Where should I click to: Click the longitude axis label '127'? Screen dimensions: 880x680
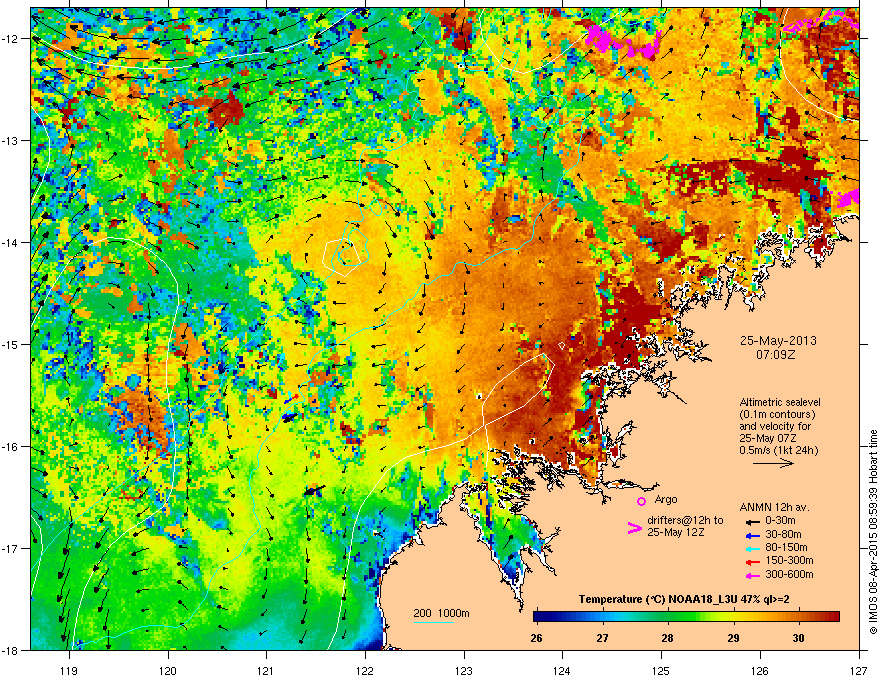click(859, 670)
